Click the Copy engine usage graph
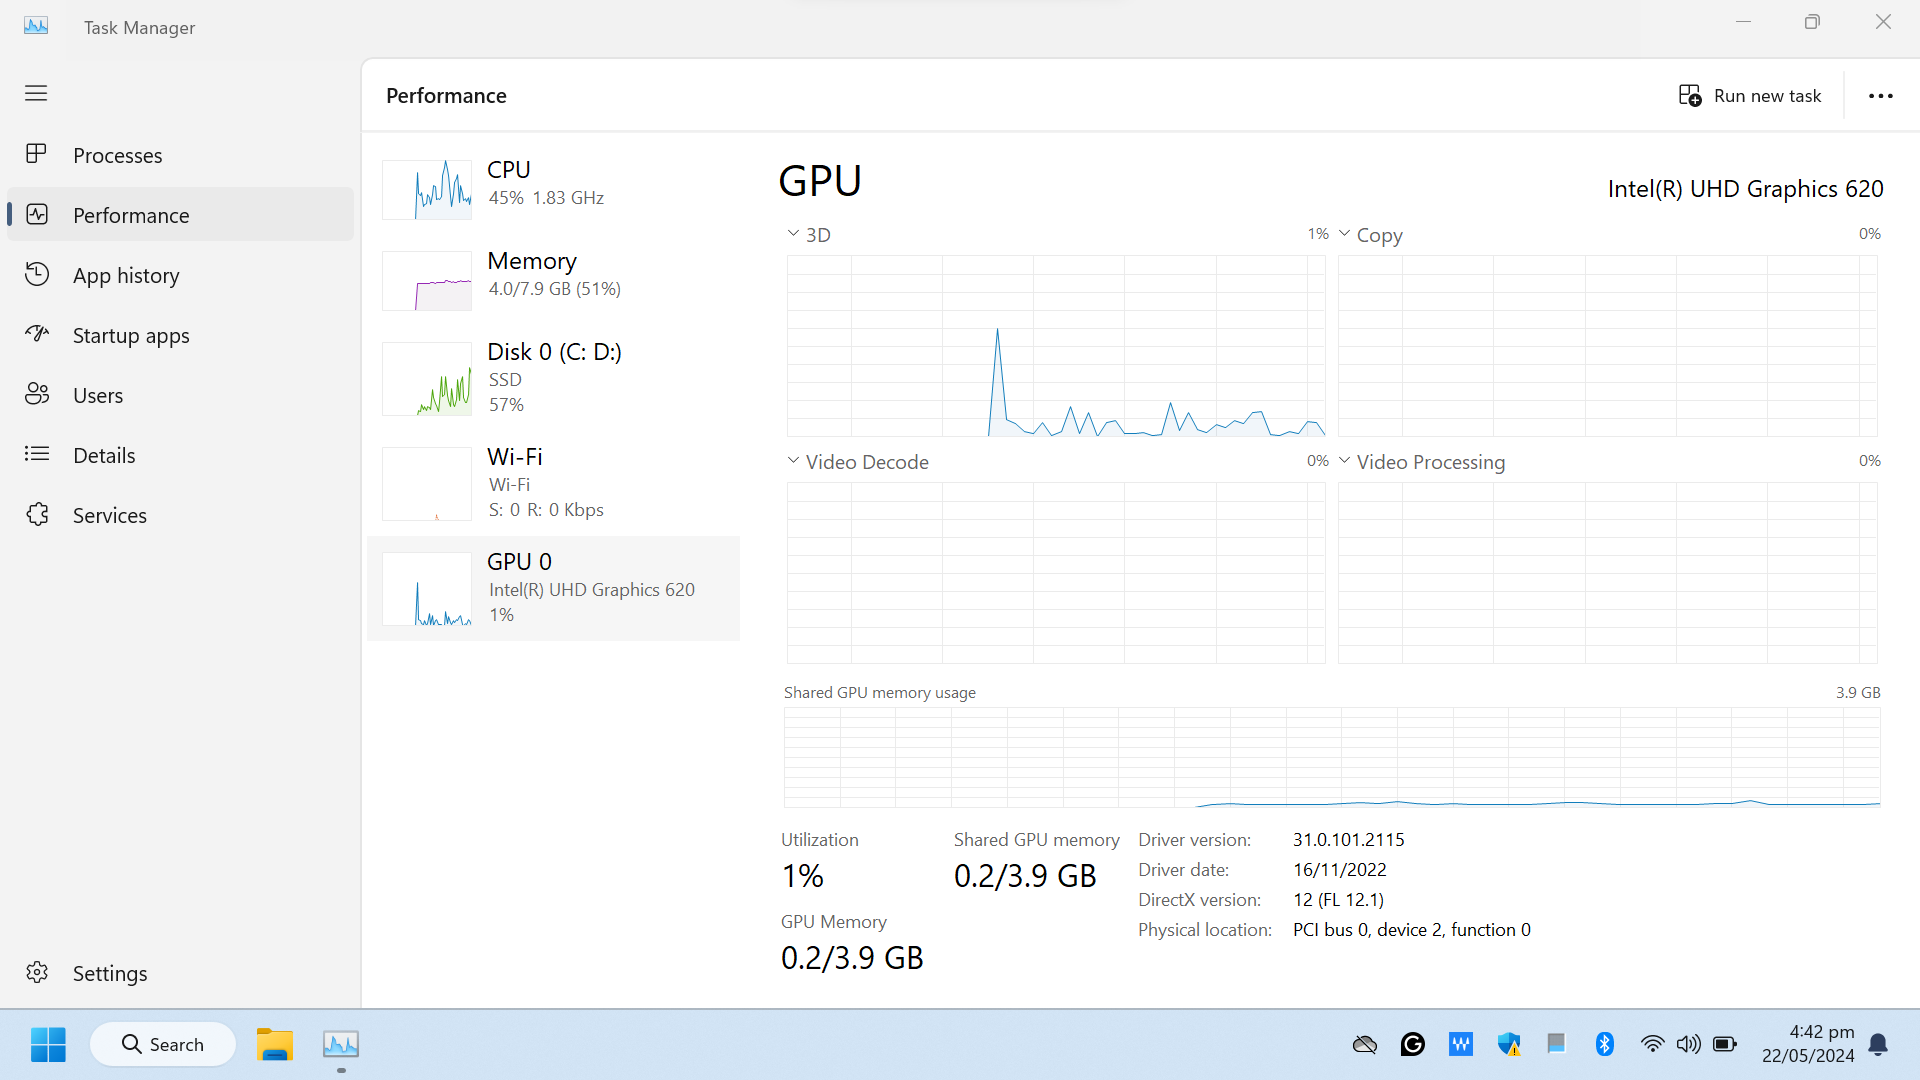Image resolution: width=1920 pixels, height=1080 pixels. [1607, 346]
